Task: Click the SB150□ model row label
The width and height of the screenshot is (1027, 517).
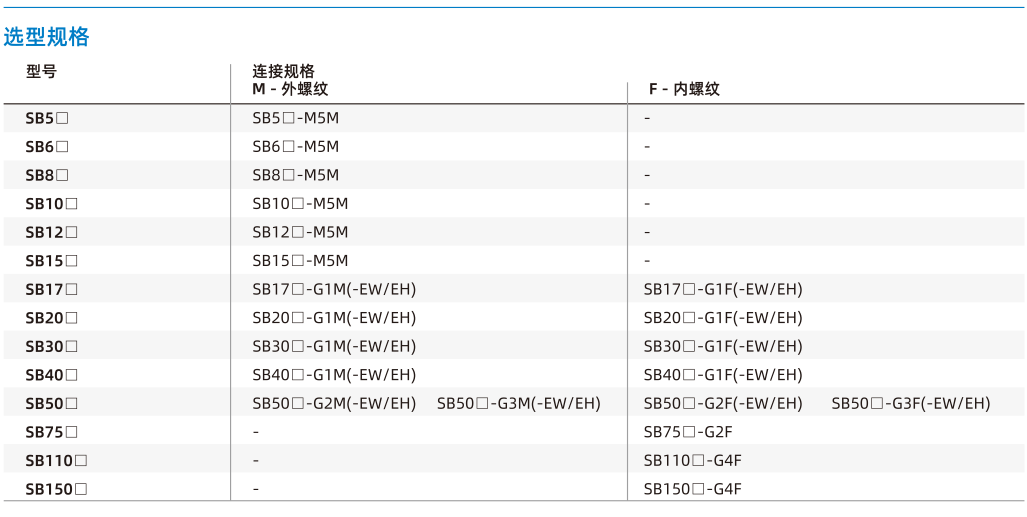Action: [56, 489]
